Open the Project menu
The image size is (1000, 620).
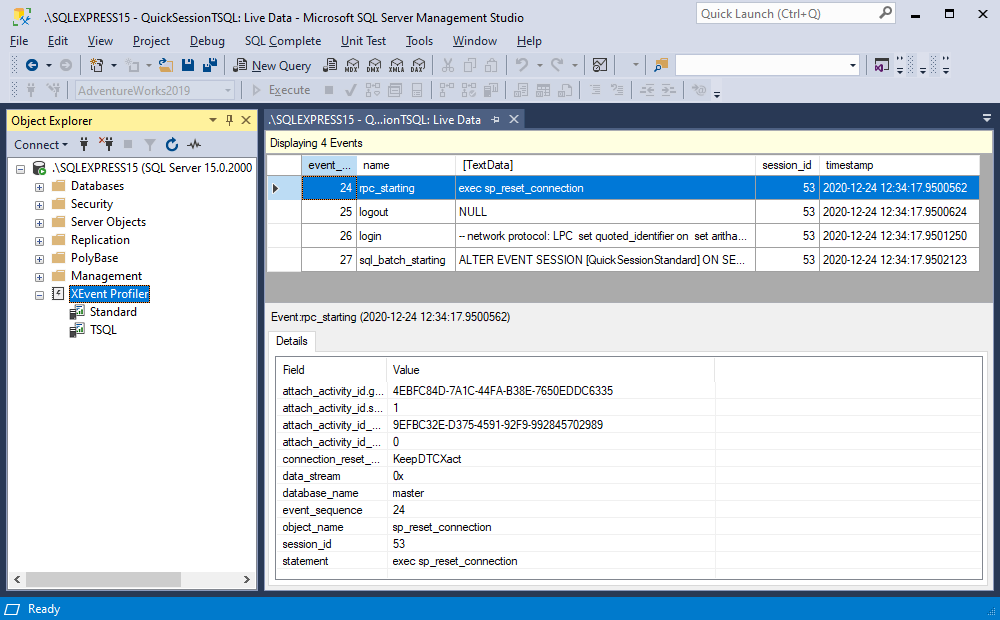(151, 41)
